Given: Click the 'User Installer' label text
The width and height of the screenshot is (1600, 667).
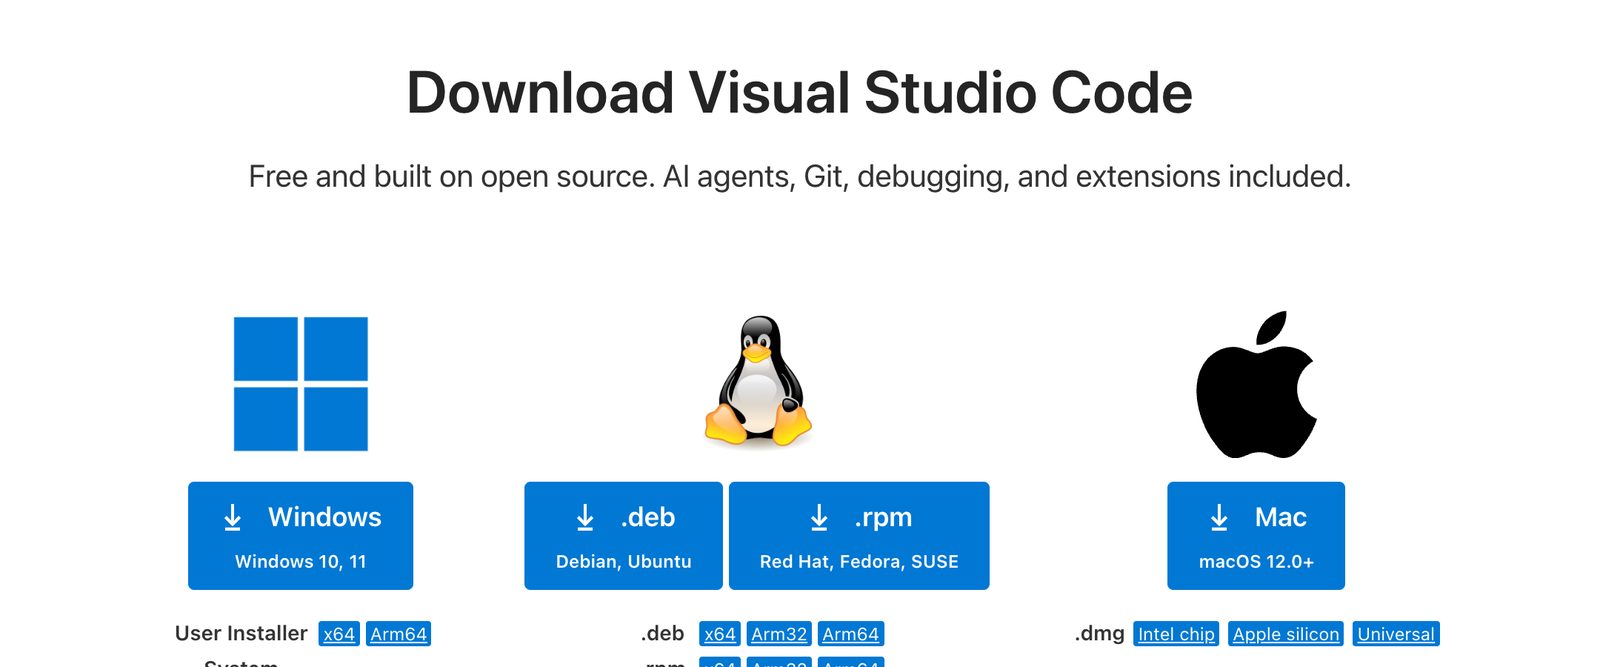Looking at the screenshot, I should [241, 633].
